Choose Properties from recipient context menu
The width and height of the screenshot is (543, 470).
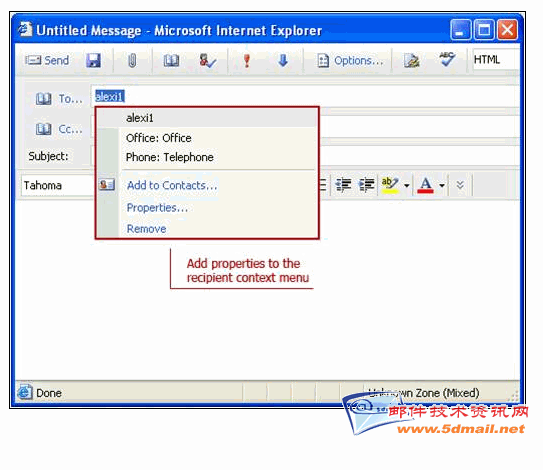point(157,208)
